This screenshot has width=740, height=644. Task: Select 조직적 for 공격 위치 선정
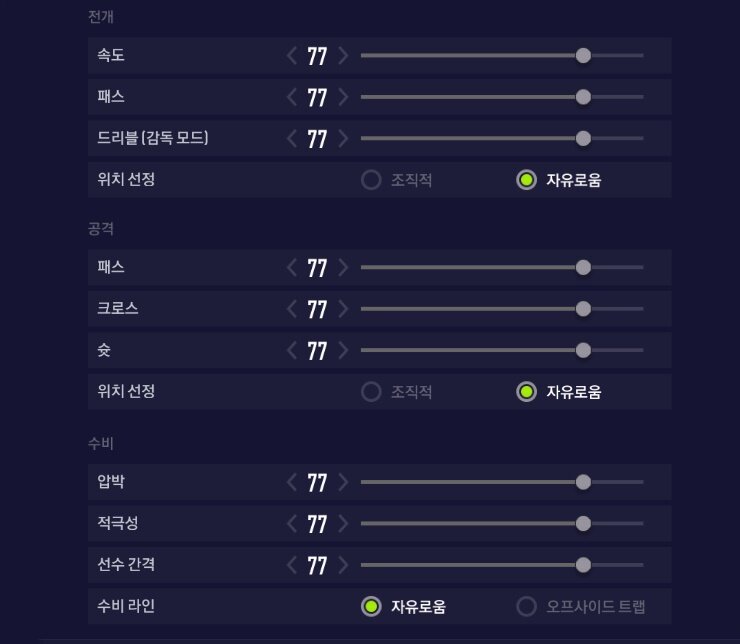[x=371, y=392]
